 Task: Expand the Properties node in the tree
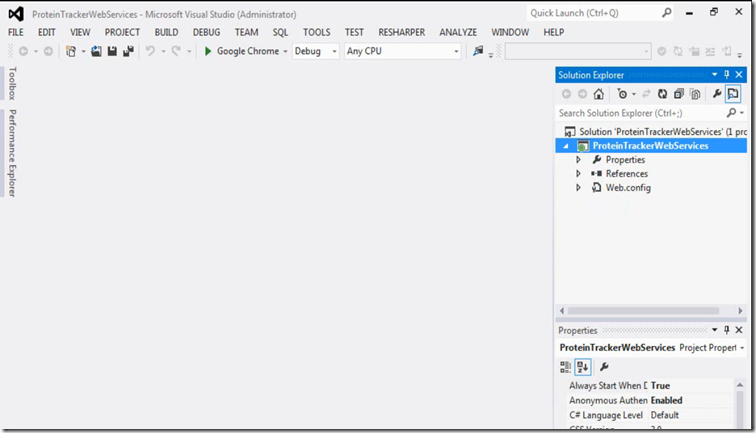tap(578, 160)
